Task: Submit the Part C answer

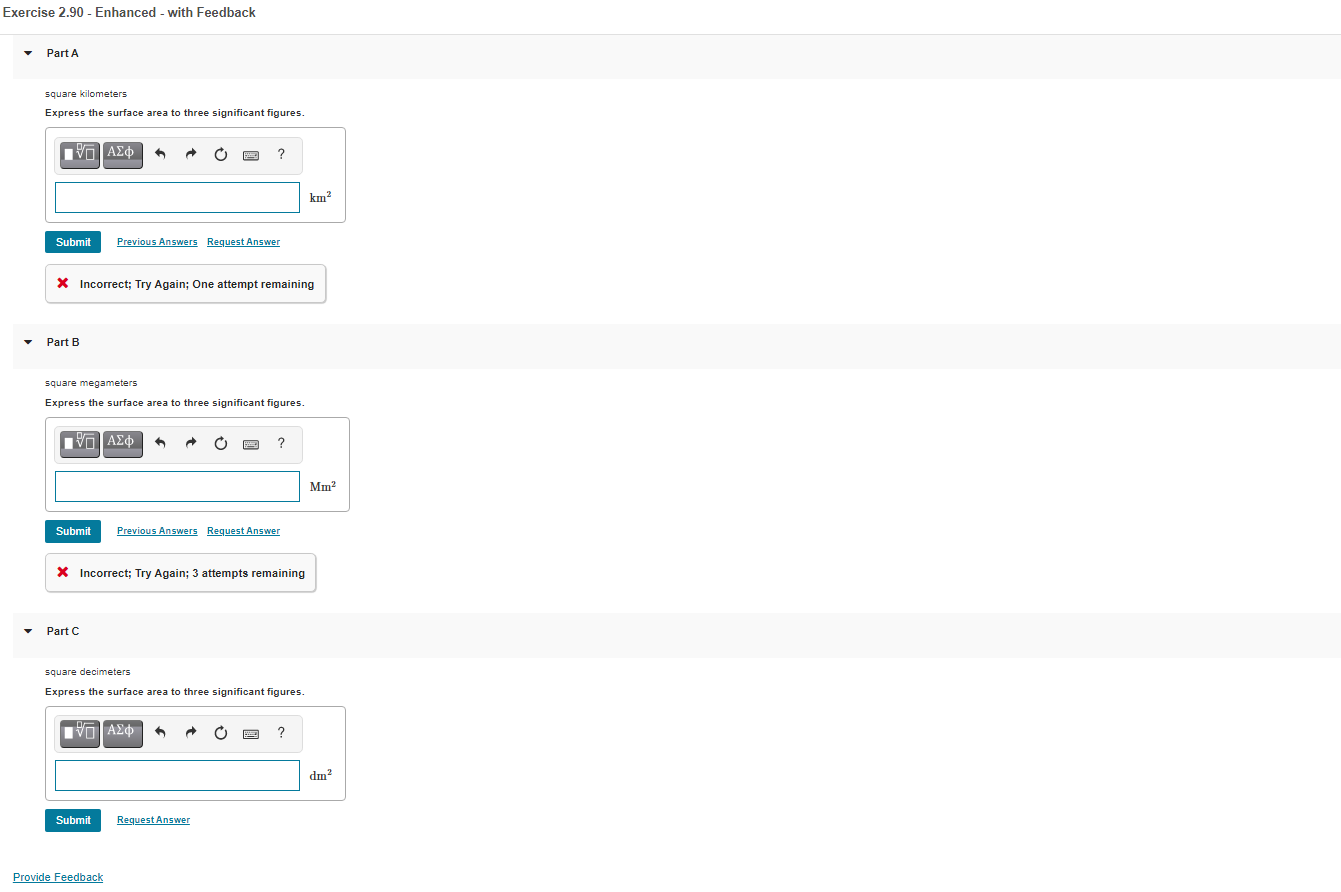Action: click(73, 820)
